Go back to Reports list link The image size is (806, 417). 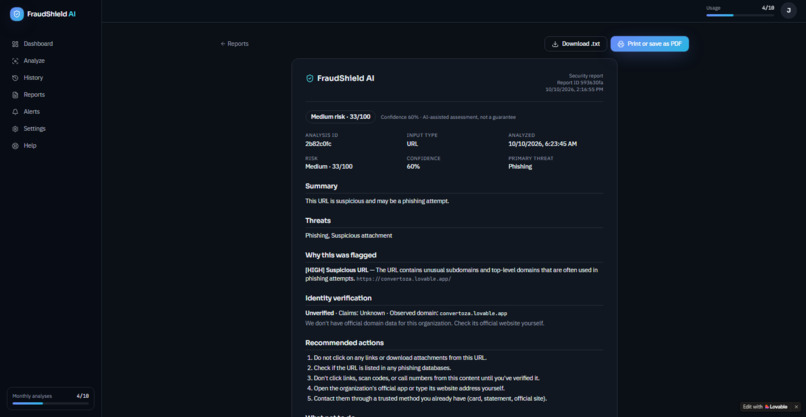coord(234,44)
